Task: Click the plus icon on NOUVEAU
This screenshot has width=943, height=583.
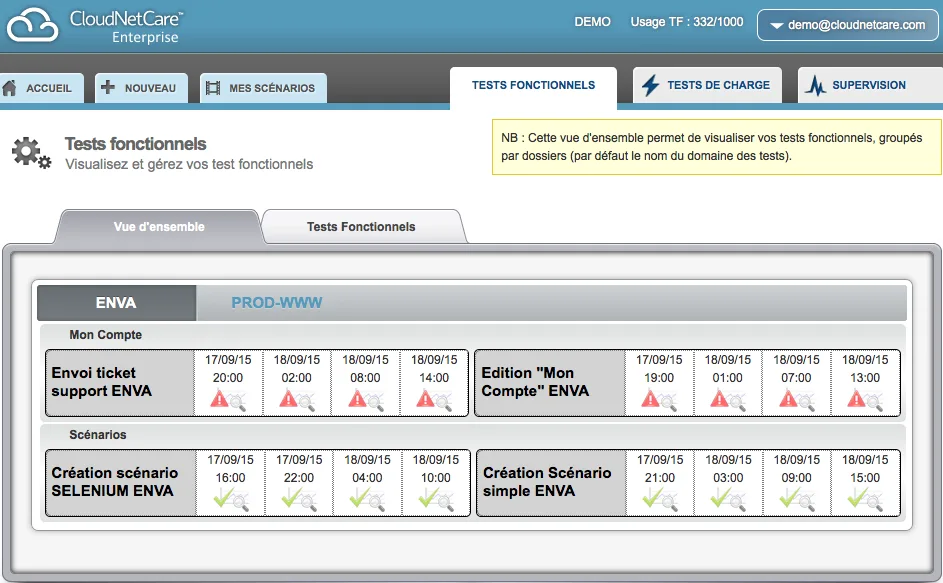Action: click(108, 87)
